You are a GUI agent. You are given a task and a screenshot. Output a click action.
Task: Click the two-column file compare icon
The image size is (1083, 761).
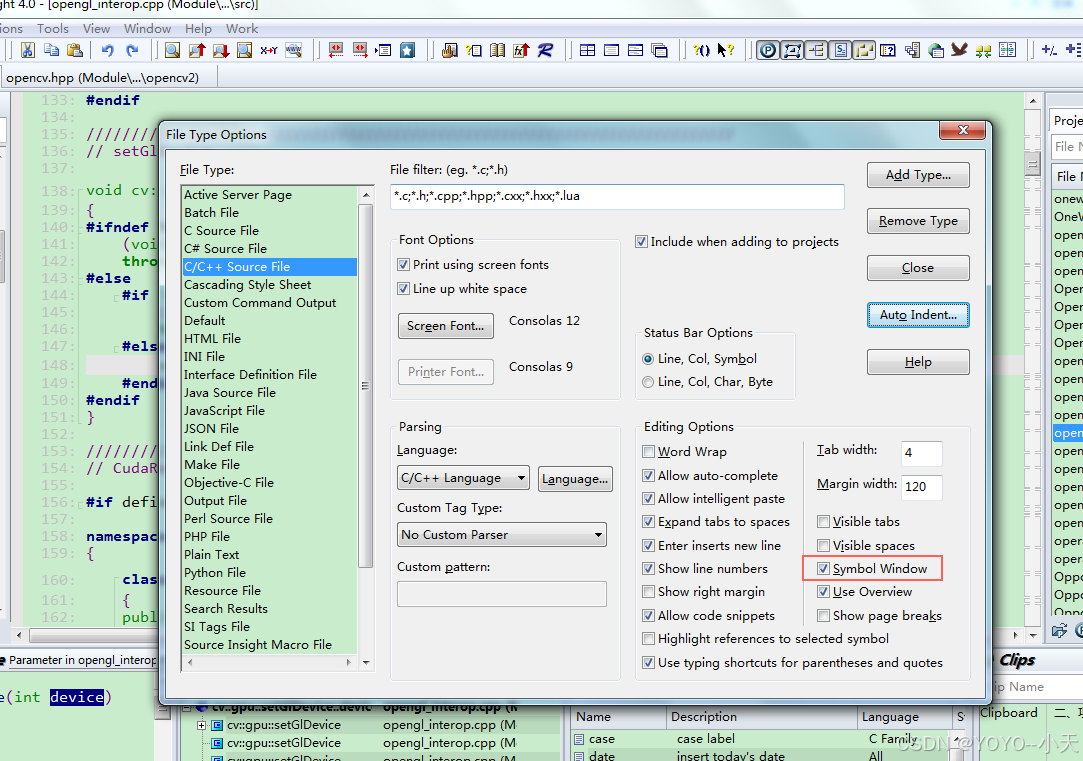click(1008, 50)
